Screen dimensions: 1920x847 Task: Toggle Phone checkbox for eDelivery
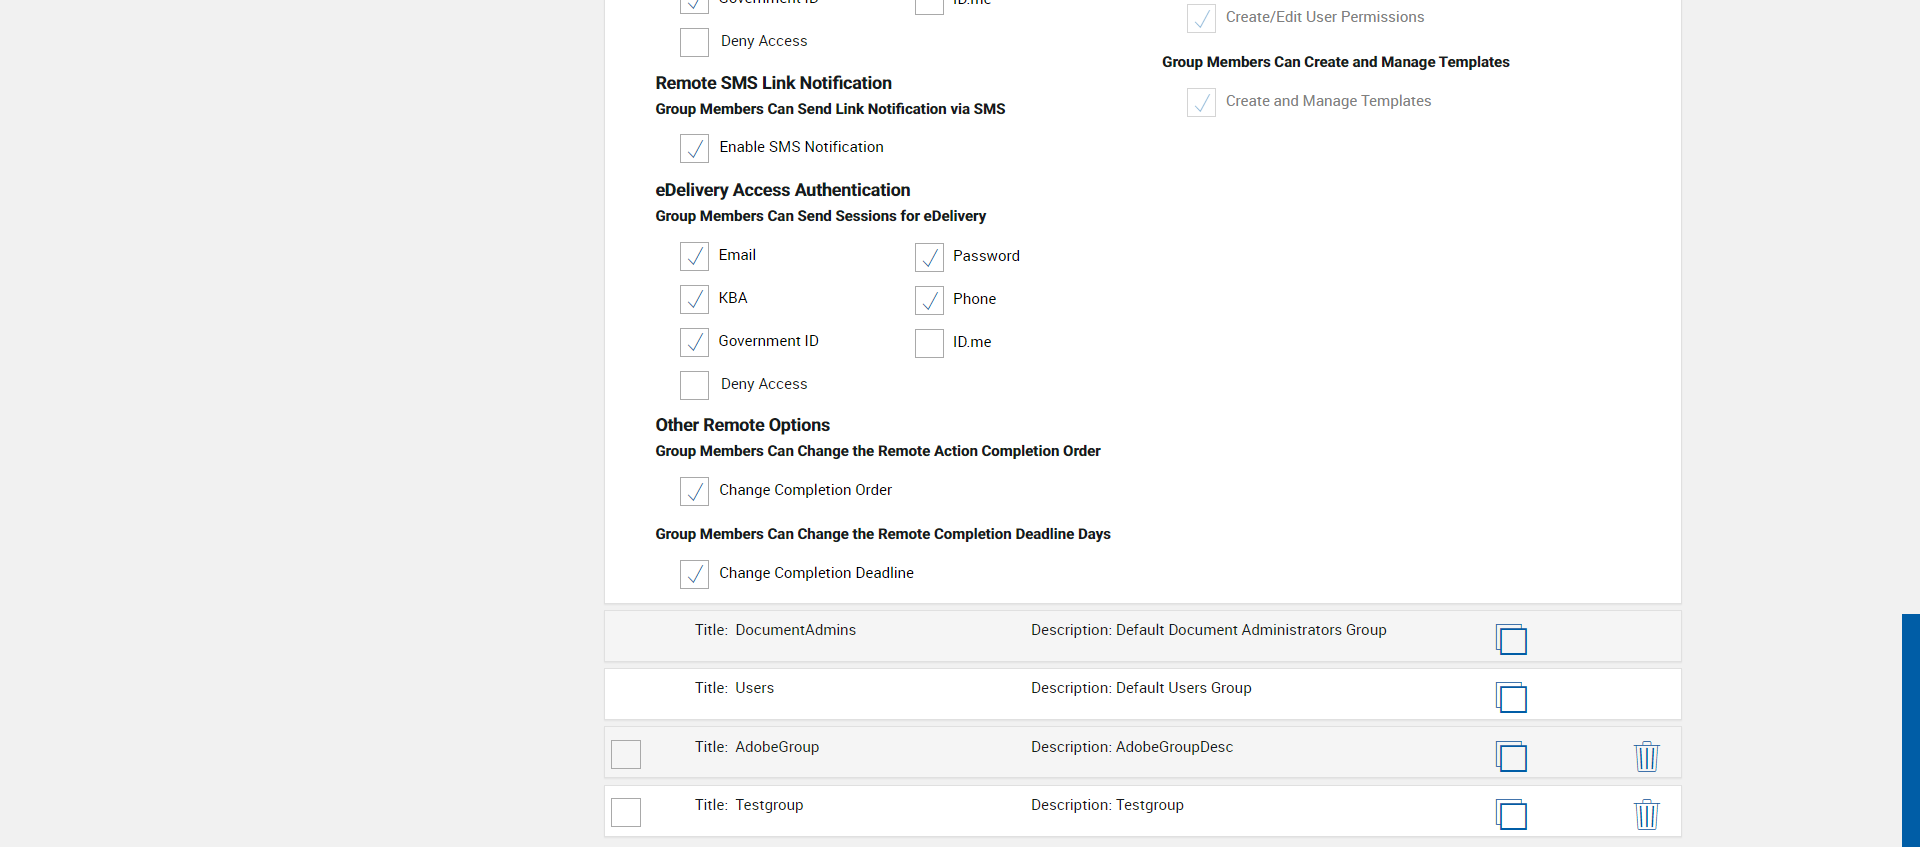coord(929,300)
